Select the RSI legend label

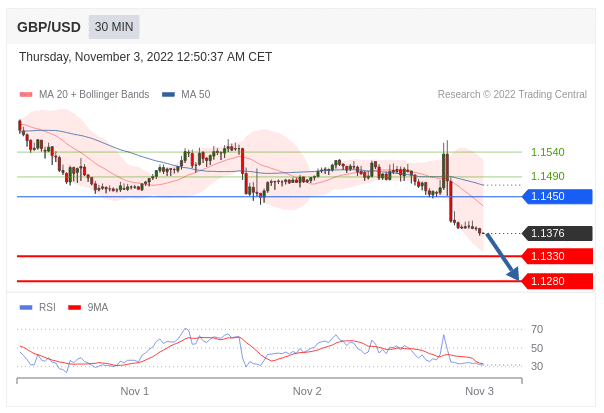coord(47,307)
